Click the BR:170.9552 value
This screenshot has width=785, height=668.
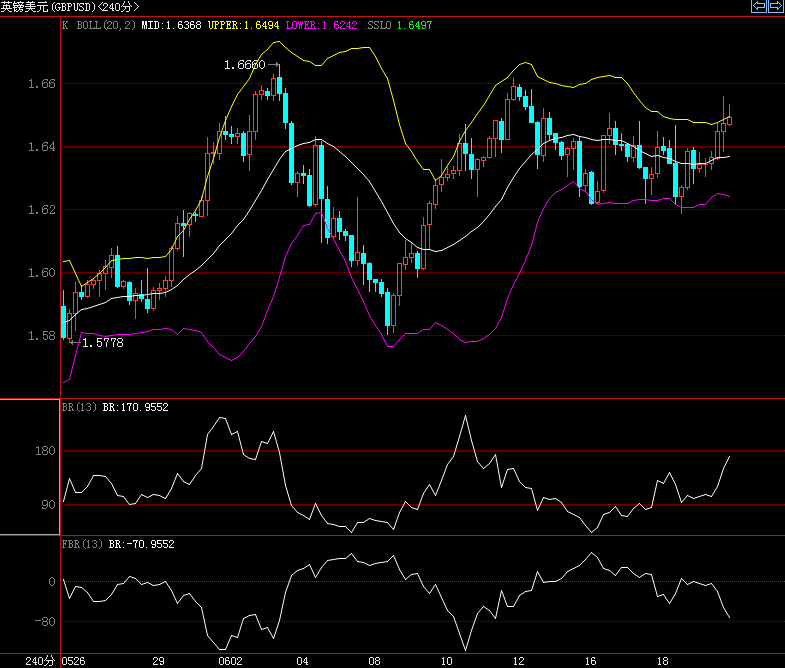pyautogui.click(x=136, y=407)
